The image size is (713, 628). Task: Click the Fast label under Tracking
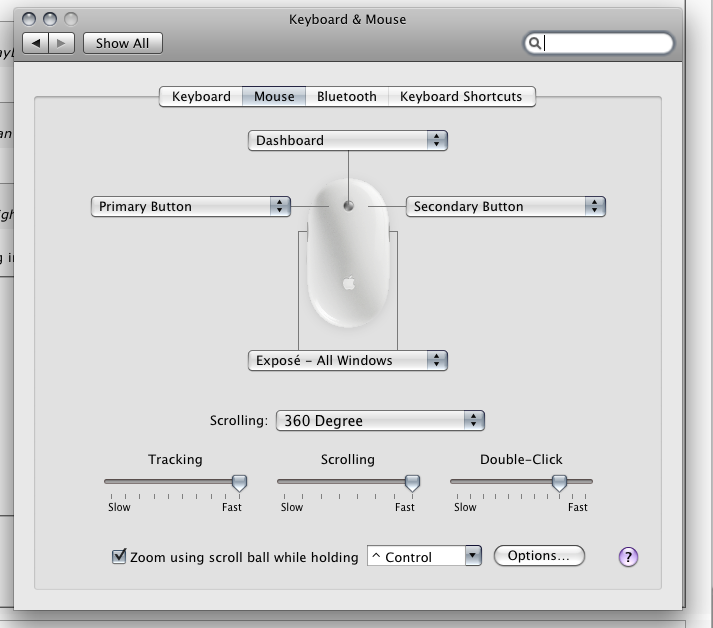(231, 507)
